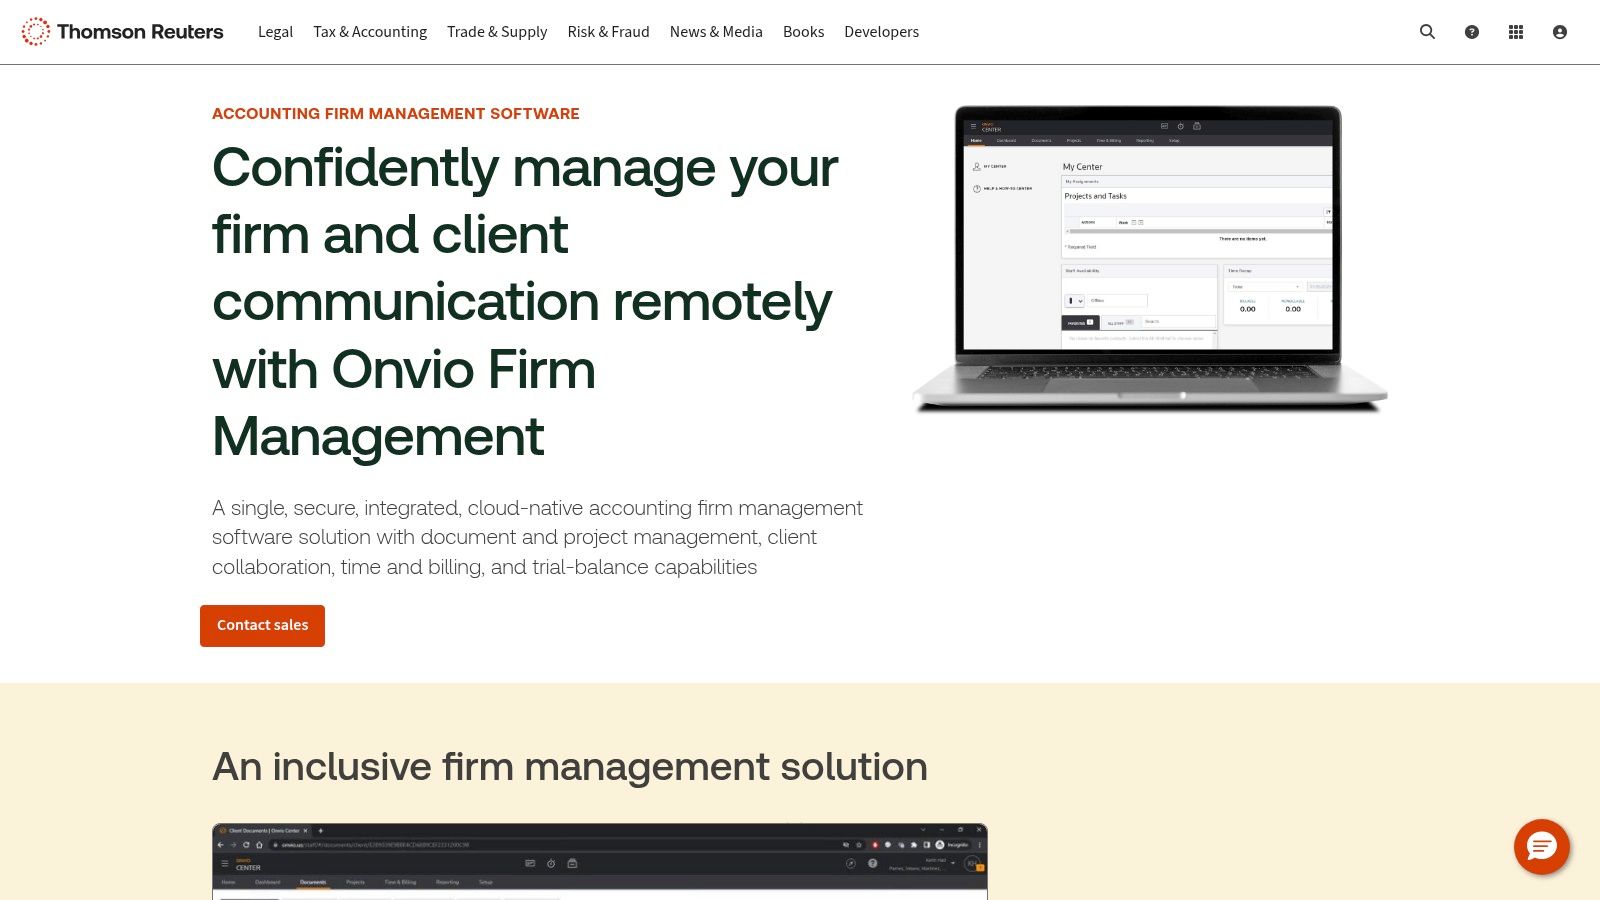Click the Documents tab in bottom screenshot
The width and height of the screenshot is (1600, 900).
pos(313,882)
